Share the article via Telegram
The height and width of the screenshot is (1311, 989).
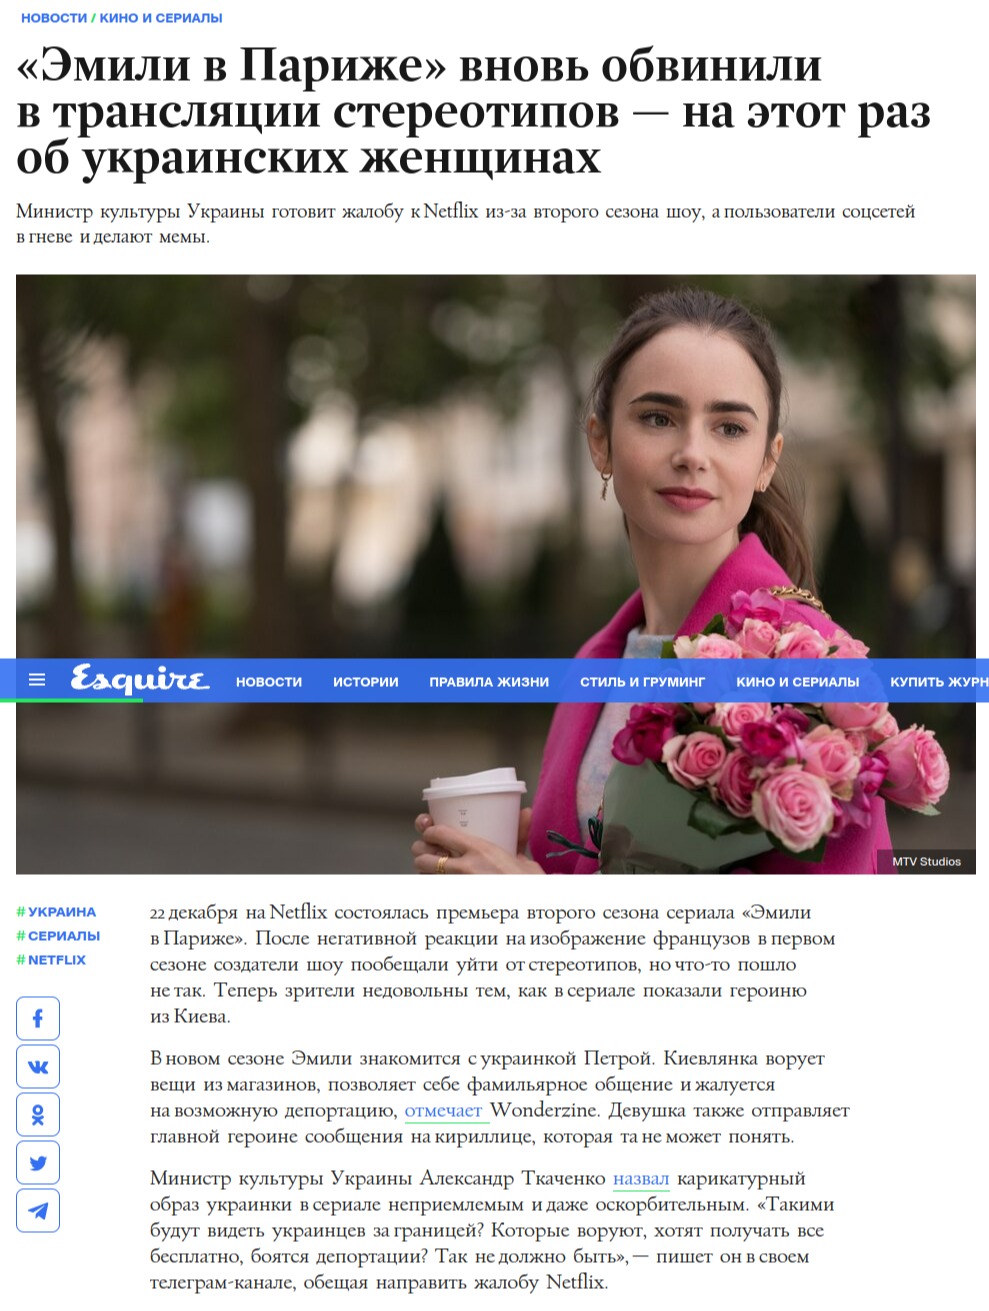[x=38, y=1211]
